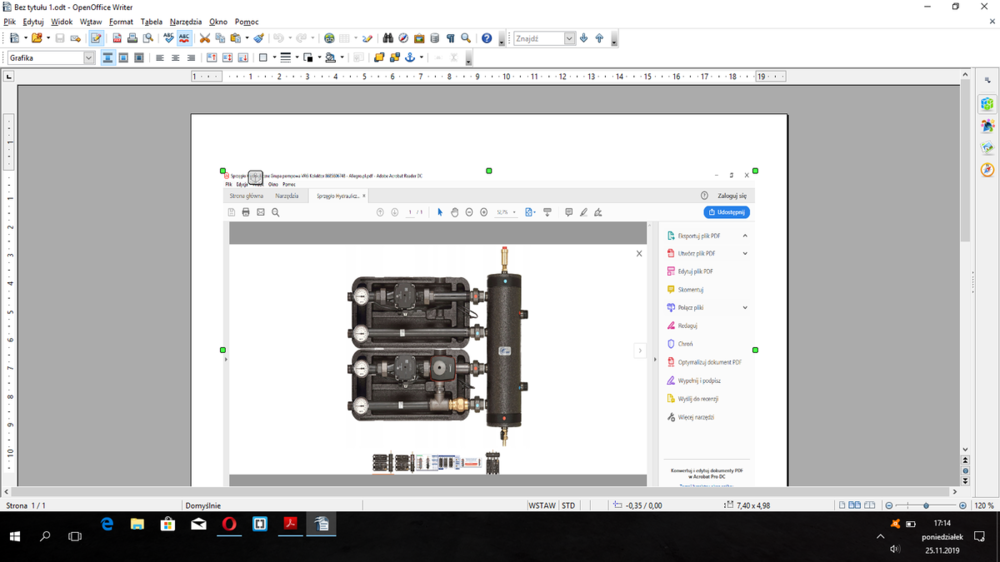Click the Format Paintbrush icon
The height and width of the screenshot is (562, 1000).
(x=258, y=38)
